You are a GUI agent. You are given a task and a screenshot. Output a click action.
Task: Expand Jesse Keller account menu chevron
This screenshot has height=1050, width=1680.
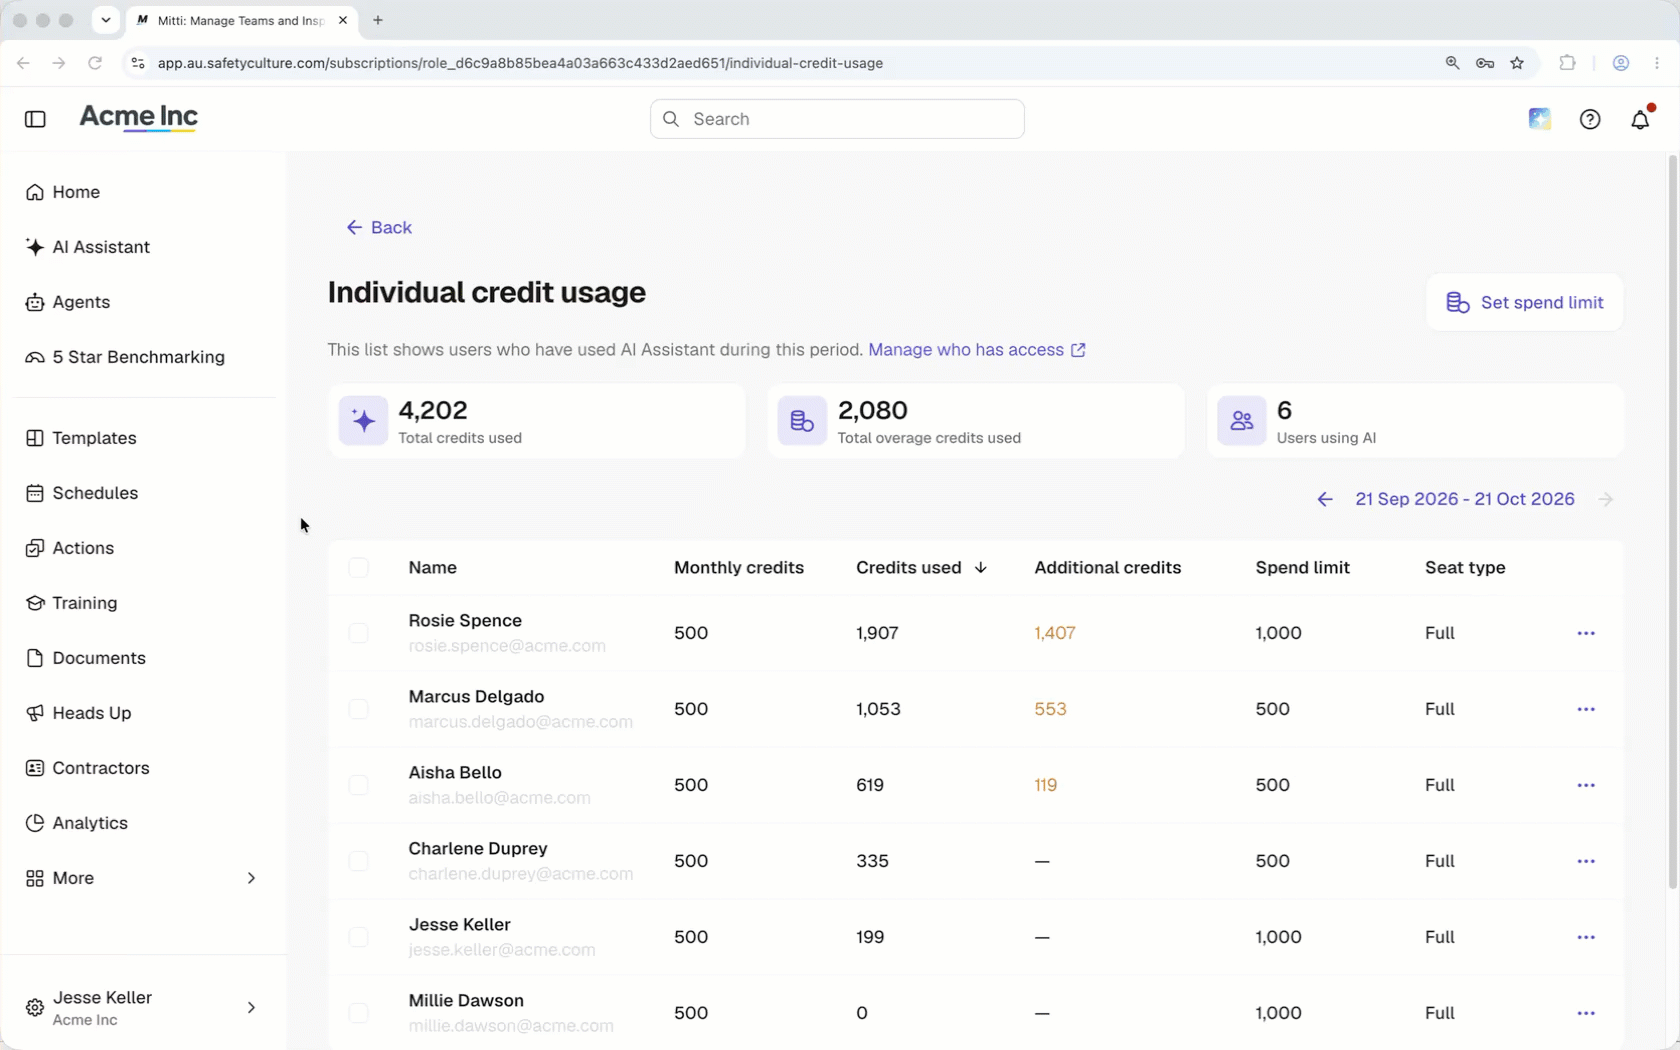click(251, 1007)
